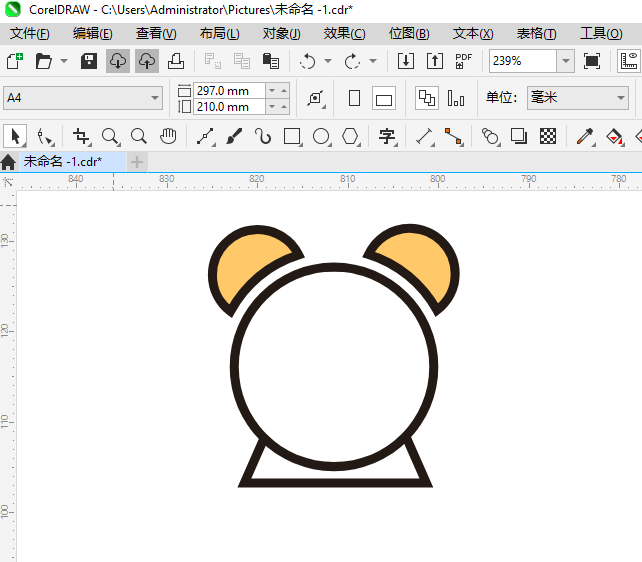The height and width of the screenshot is (562, 642).
Task: Toggle the transparency checkerboard tool
Action: (548, 136)
